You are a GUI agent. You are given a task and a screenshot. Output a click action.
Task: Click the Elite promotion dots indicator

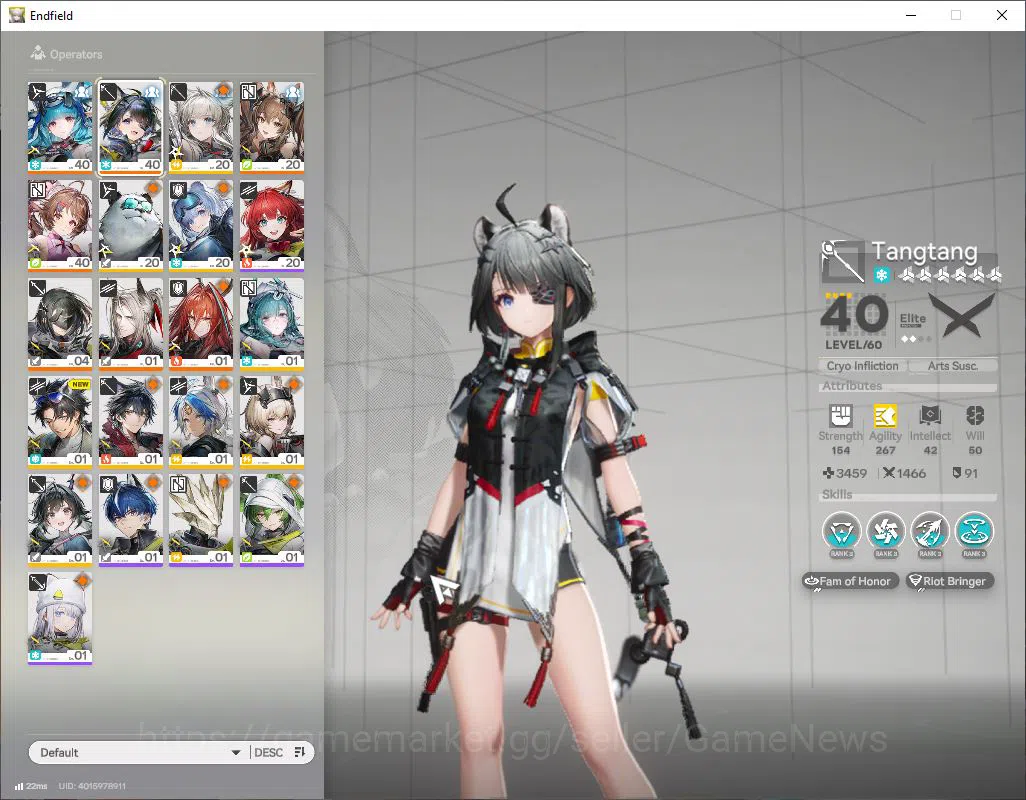[x=915, y=339]
